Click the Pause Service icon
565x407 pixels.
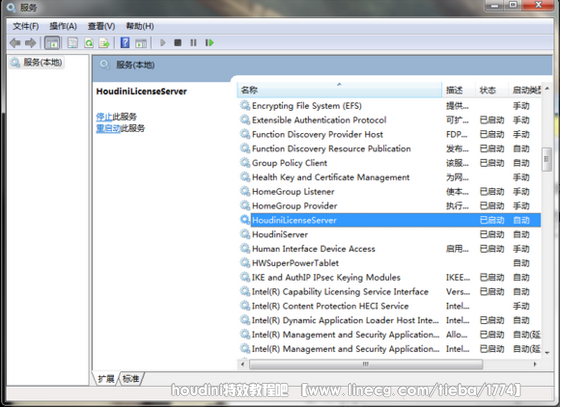[x=193, y=43]
